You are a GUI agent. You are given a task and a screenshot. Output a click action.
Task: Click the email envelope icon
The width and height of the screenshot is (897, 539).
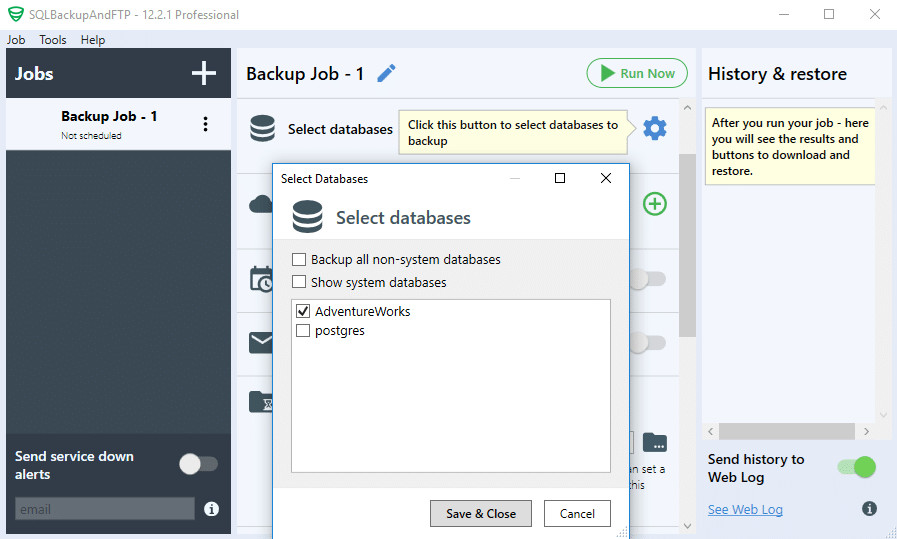(x=261, y=342)
